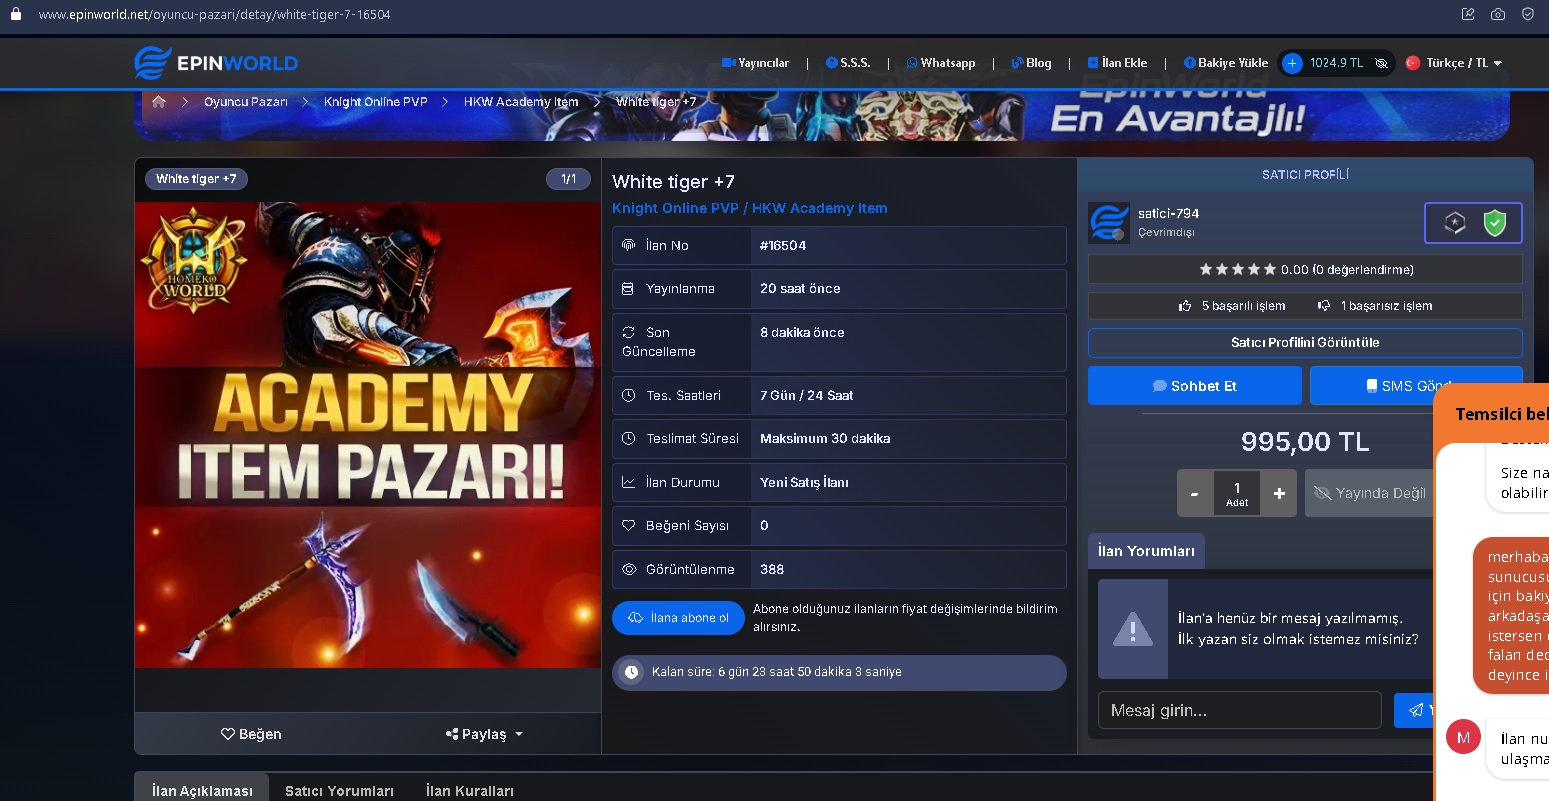Click Knight Online PVP / HKW Academy Item link
This screenshot has height=801, width=1549.
pyautogui.click(x=749, y=208)
